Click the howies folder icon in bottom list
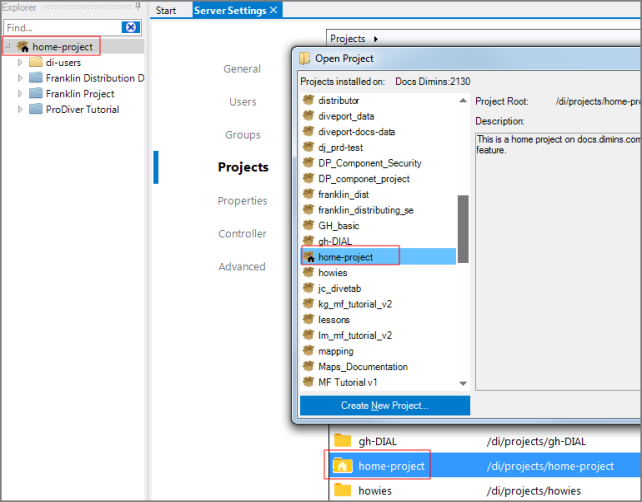Image resolution: width=642 pixels, height=502 pixels. tap(343, 490)
